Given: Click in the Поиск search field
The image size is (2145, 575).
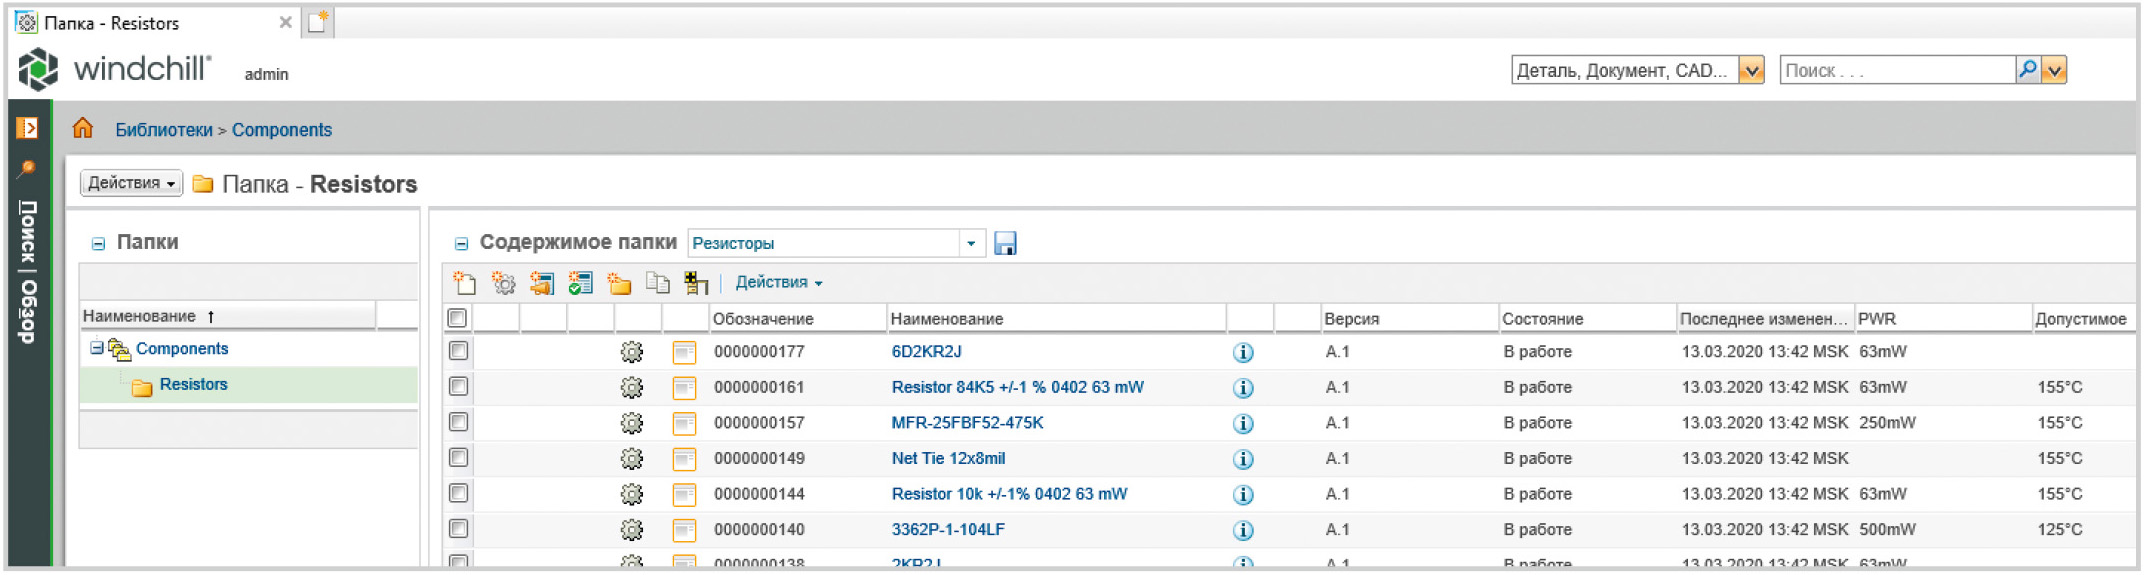Looking at the screenshot, I should [x=1895, y=70].
